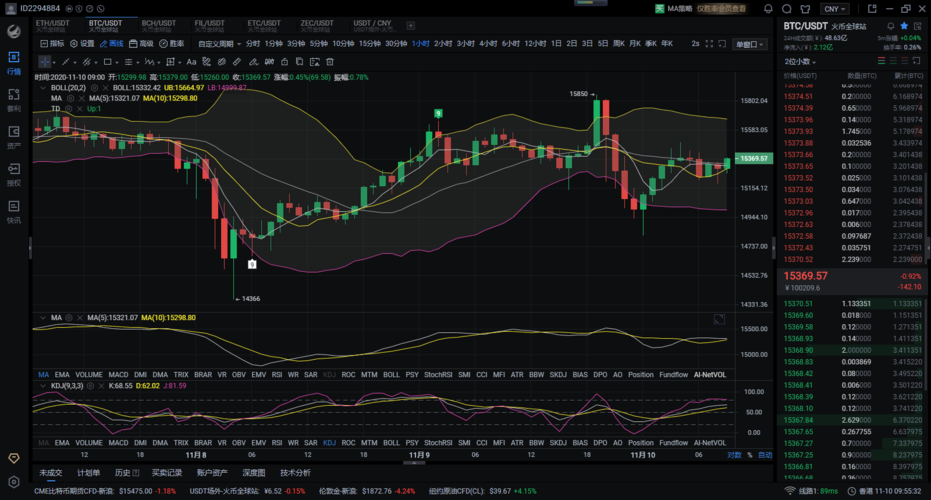Remove KDJ(9,3,3) indicator with its X
931x500 pixels.
pos(102,386)
